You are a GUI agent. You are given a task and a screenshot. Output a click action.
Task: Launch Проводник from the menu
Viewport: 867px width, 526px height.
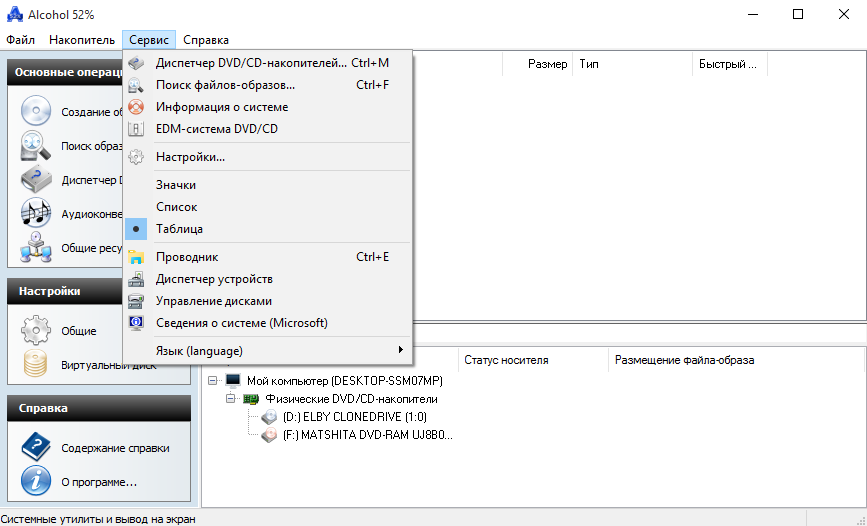point(268,257)
